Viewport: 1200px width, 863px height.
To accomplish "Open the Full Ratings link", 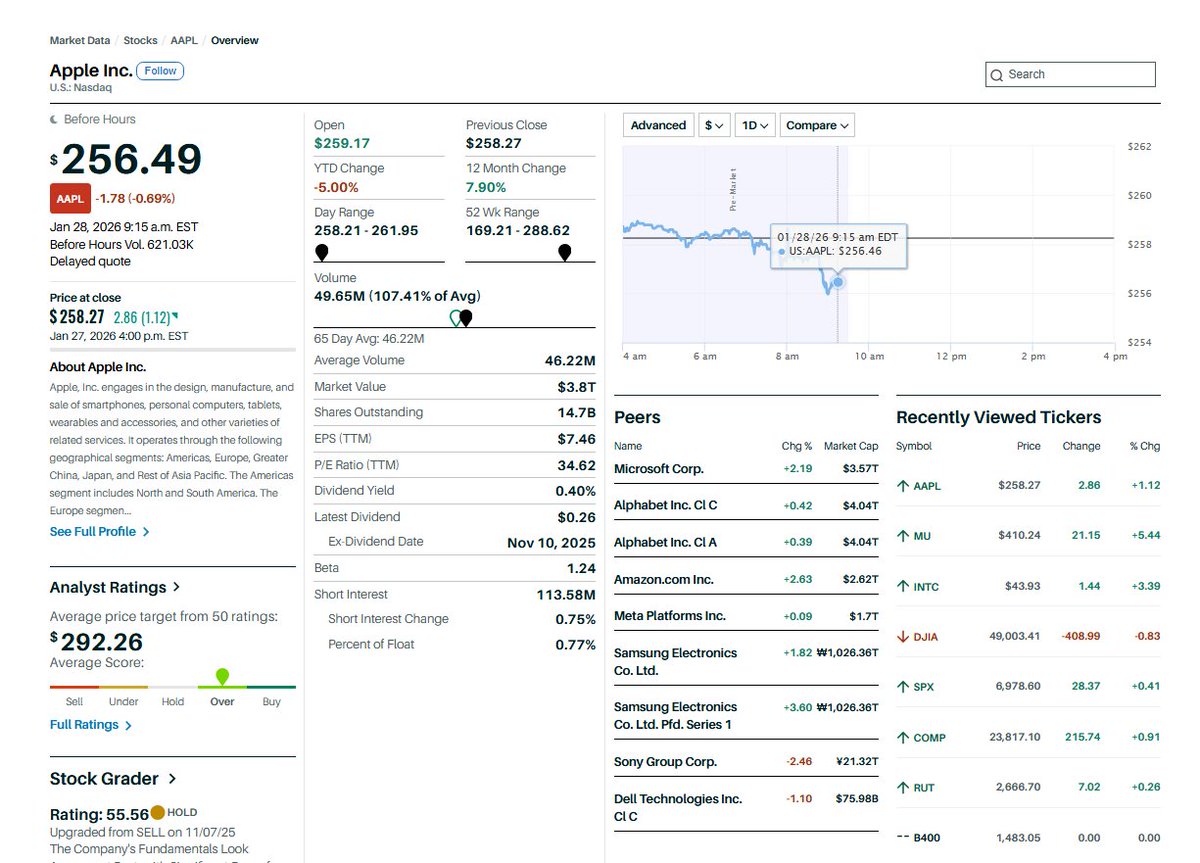I will [x=91, y=725].
